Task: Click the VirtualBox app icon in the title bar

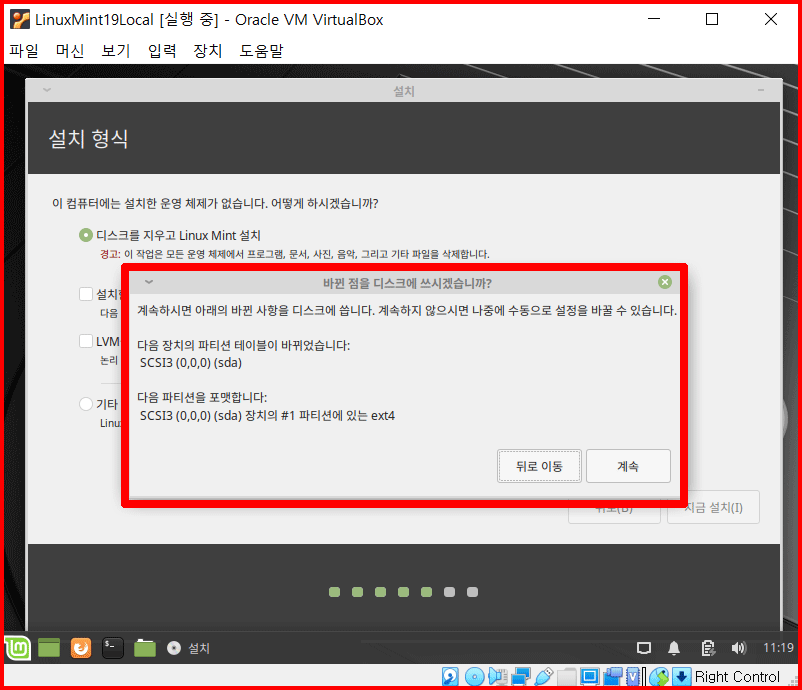Action: coord(20,19)
